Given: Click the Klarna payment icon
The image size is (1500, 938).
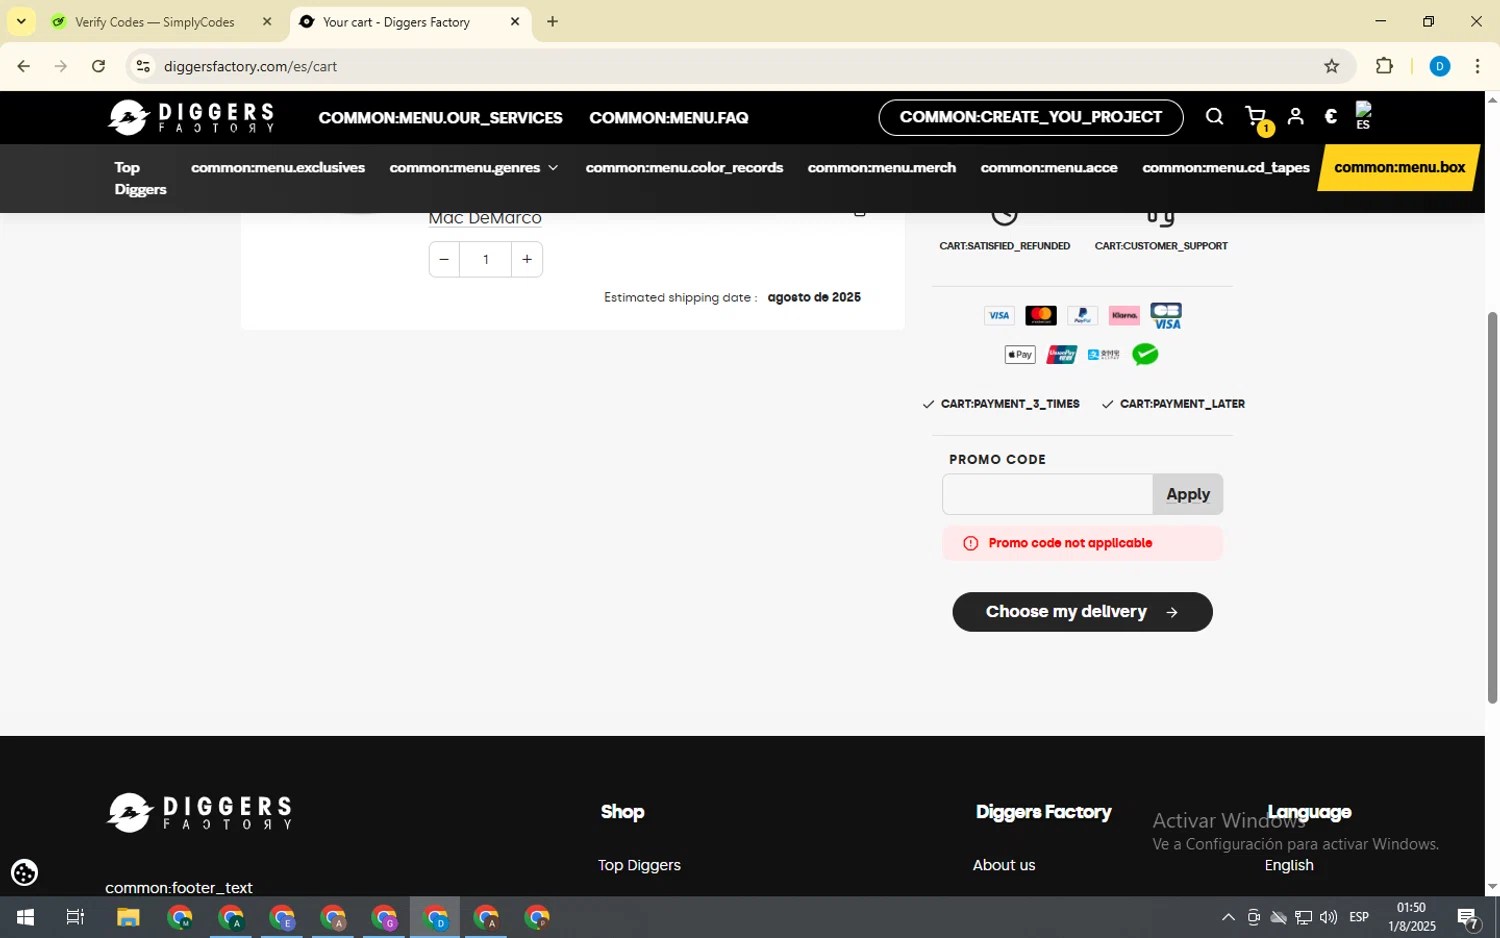Looking at the screenshot, I should click(x=1124, y=316).
